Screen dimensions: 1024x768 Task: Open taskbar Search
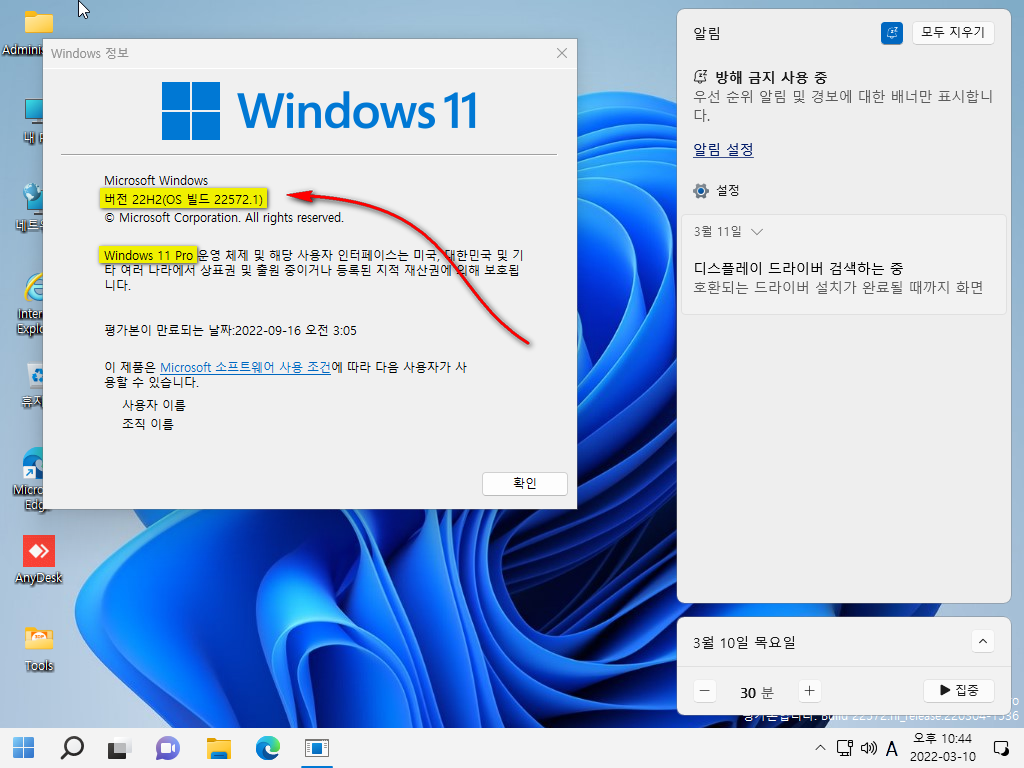[72, 748]
